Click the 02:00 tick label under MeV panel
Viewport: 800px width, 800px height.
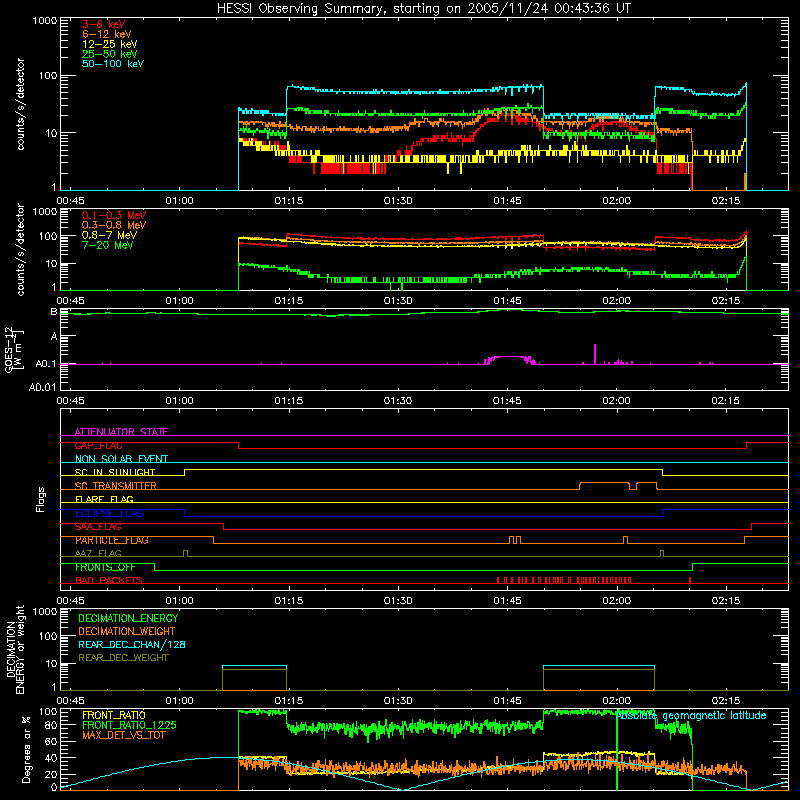(x=616, y=301)
